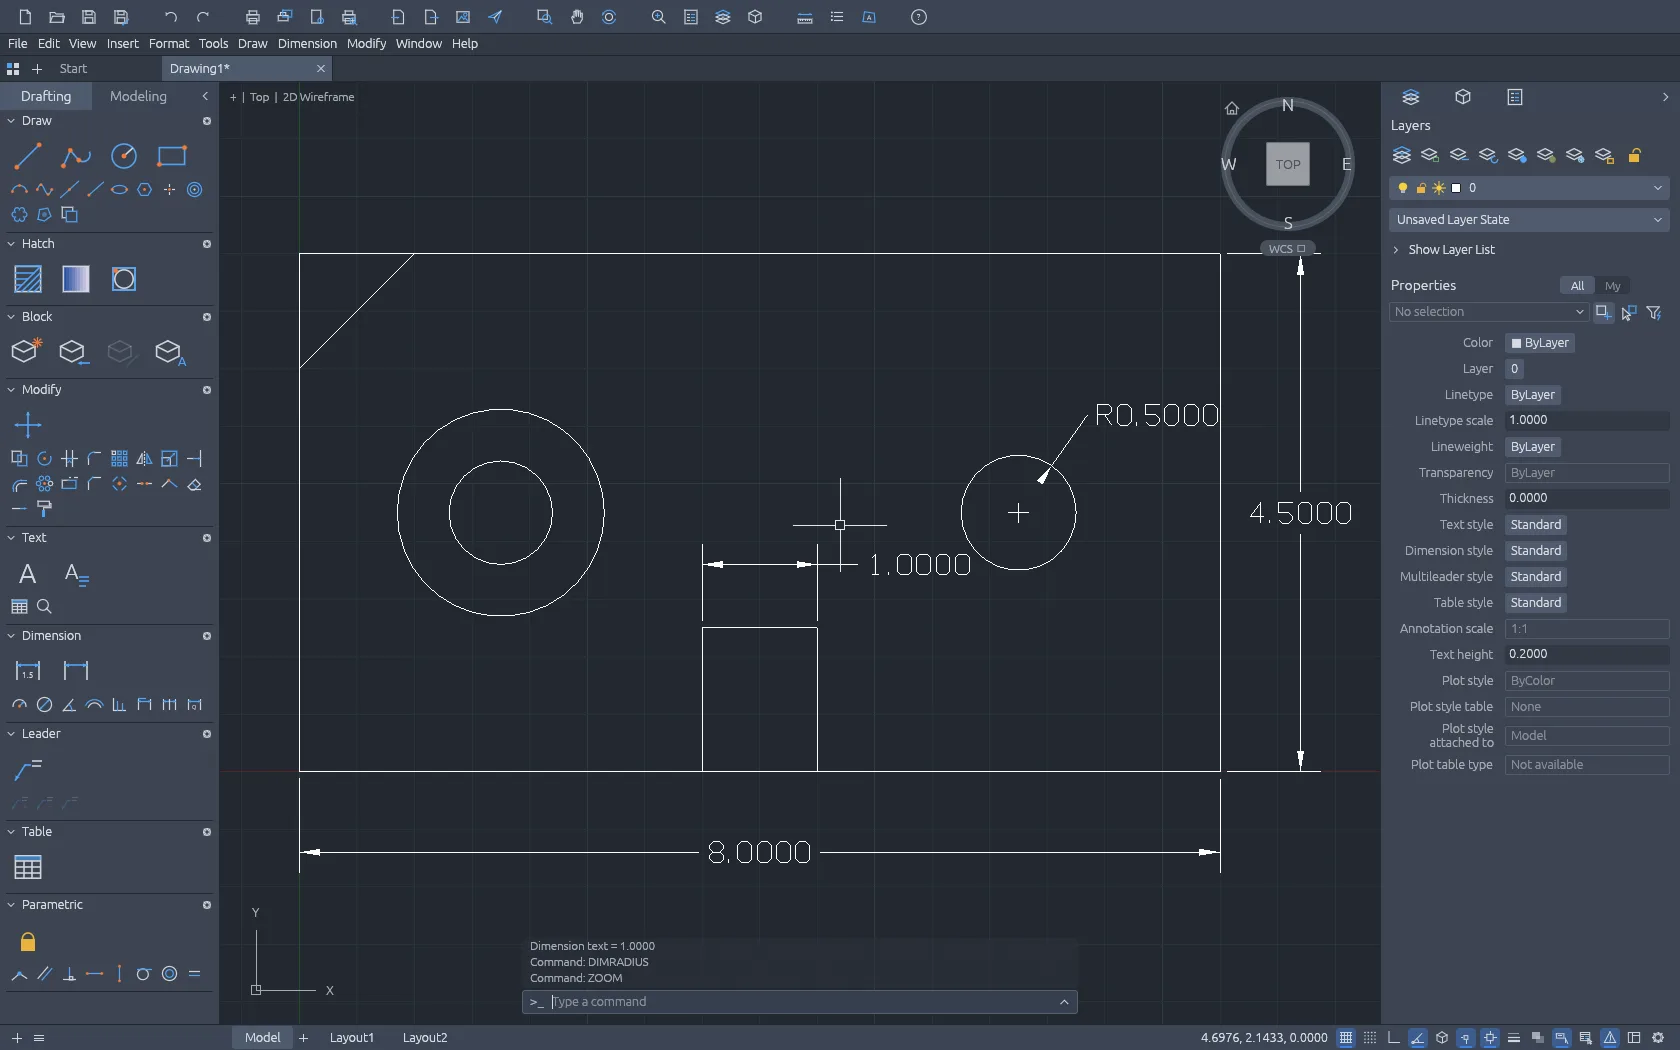Image resolution: width=1680 pixels, height=1050 pixels.
Task: Click the 2D Wireframe visual style label
Action: 318,97
